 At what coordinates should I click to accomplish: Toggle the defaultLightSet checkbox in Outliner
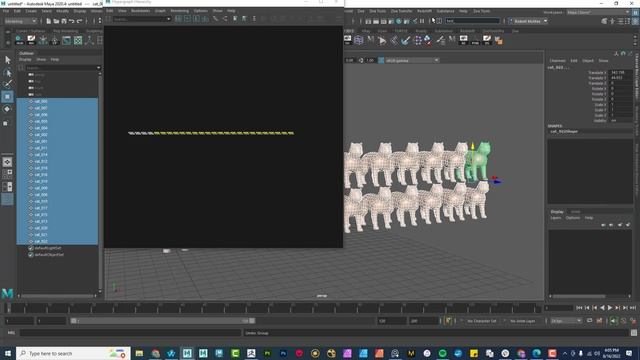tap(31, 248)
